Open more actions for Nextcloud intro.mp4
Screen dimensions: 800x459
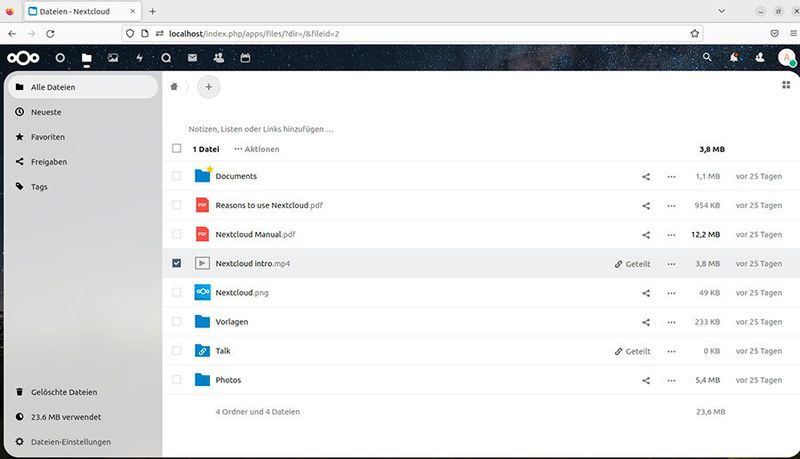pyautogui.click(x=671, y=264)
